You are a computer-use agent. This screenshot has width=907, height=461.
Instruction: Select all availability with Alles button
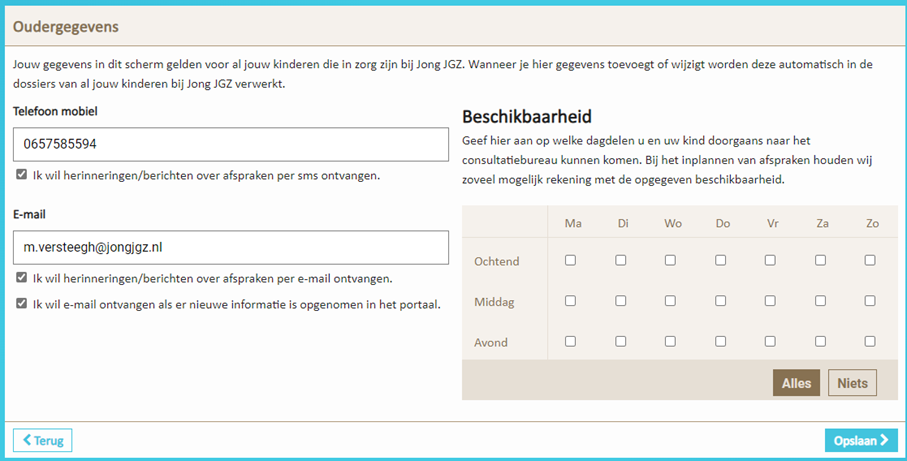click(796, 383)
